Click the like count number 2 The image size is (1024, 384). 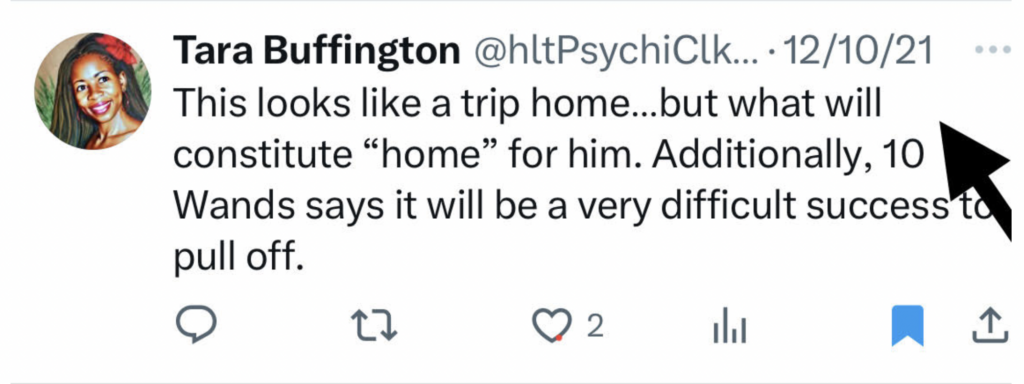pos(594,327)
